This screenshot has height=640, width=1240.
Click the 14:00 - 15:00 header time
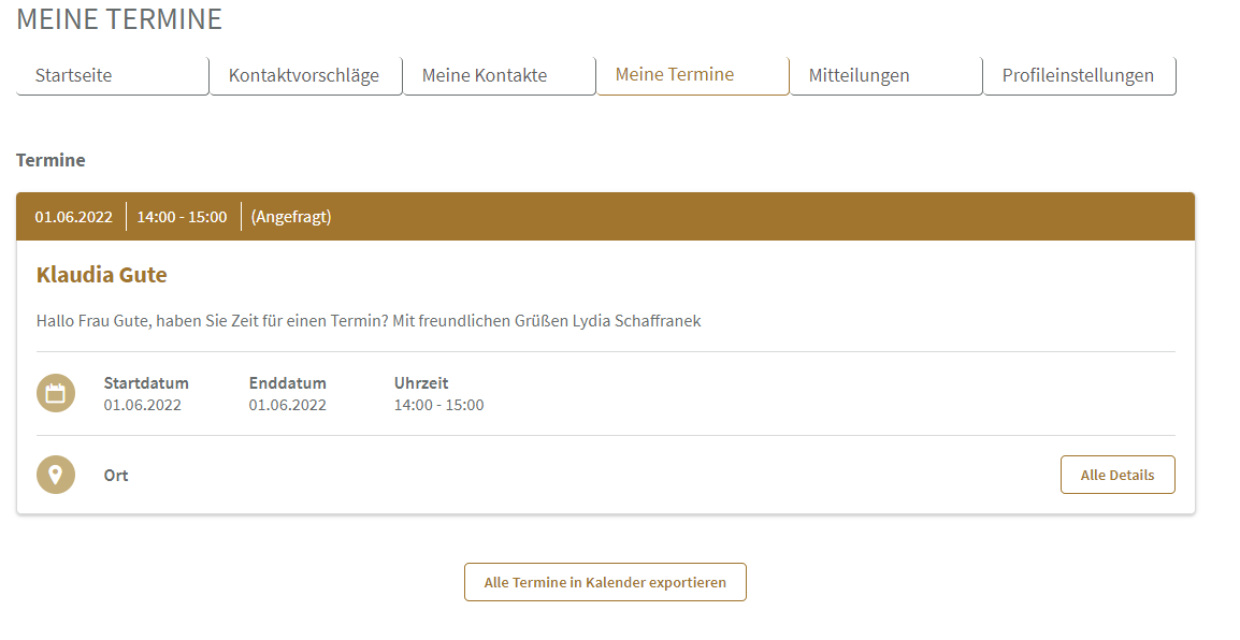click(x=182, y=217)
